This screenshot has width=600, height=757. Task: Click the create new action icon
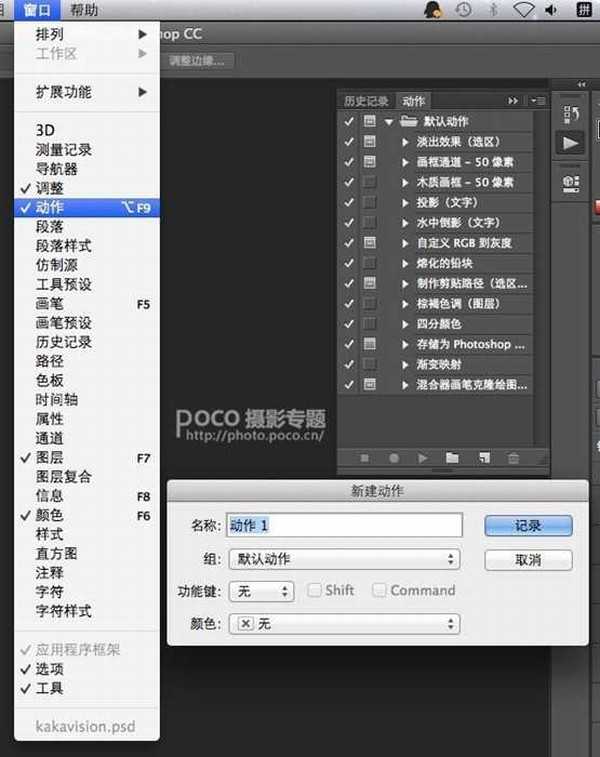tap(483, 458)
